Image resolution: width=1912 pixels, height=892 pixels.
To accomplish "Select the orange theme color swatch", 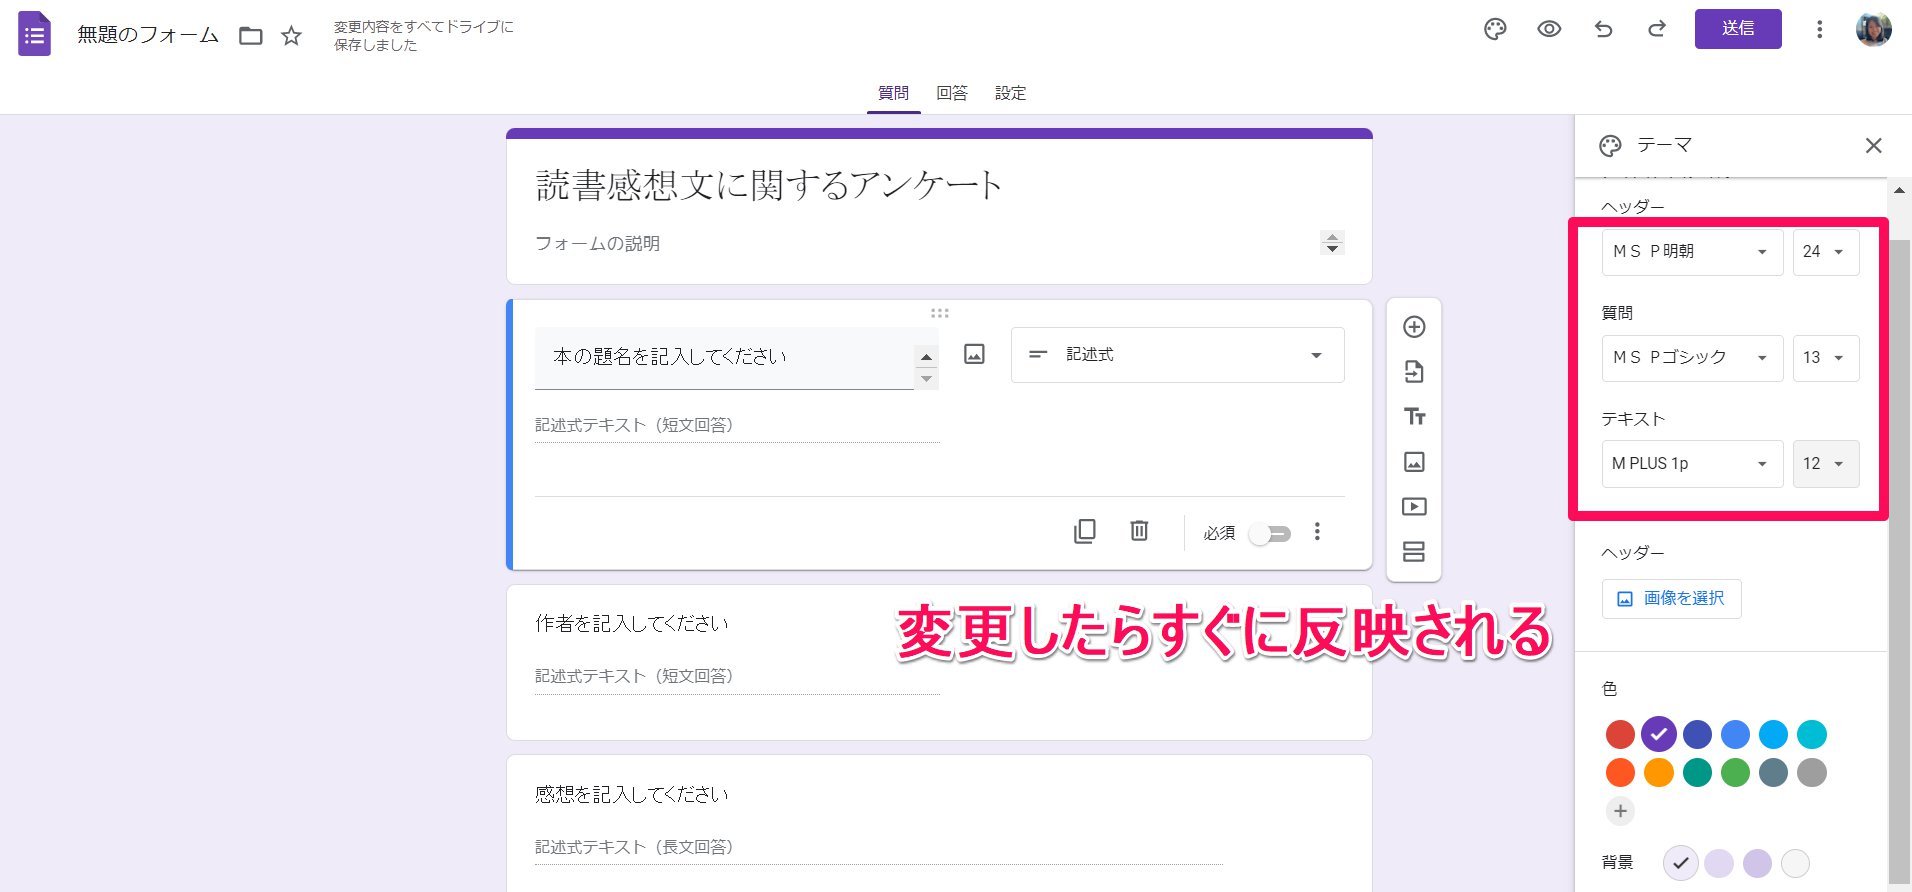I will pos(1658,773).
